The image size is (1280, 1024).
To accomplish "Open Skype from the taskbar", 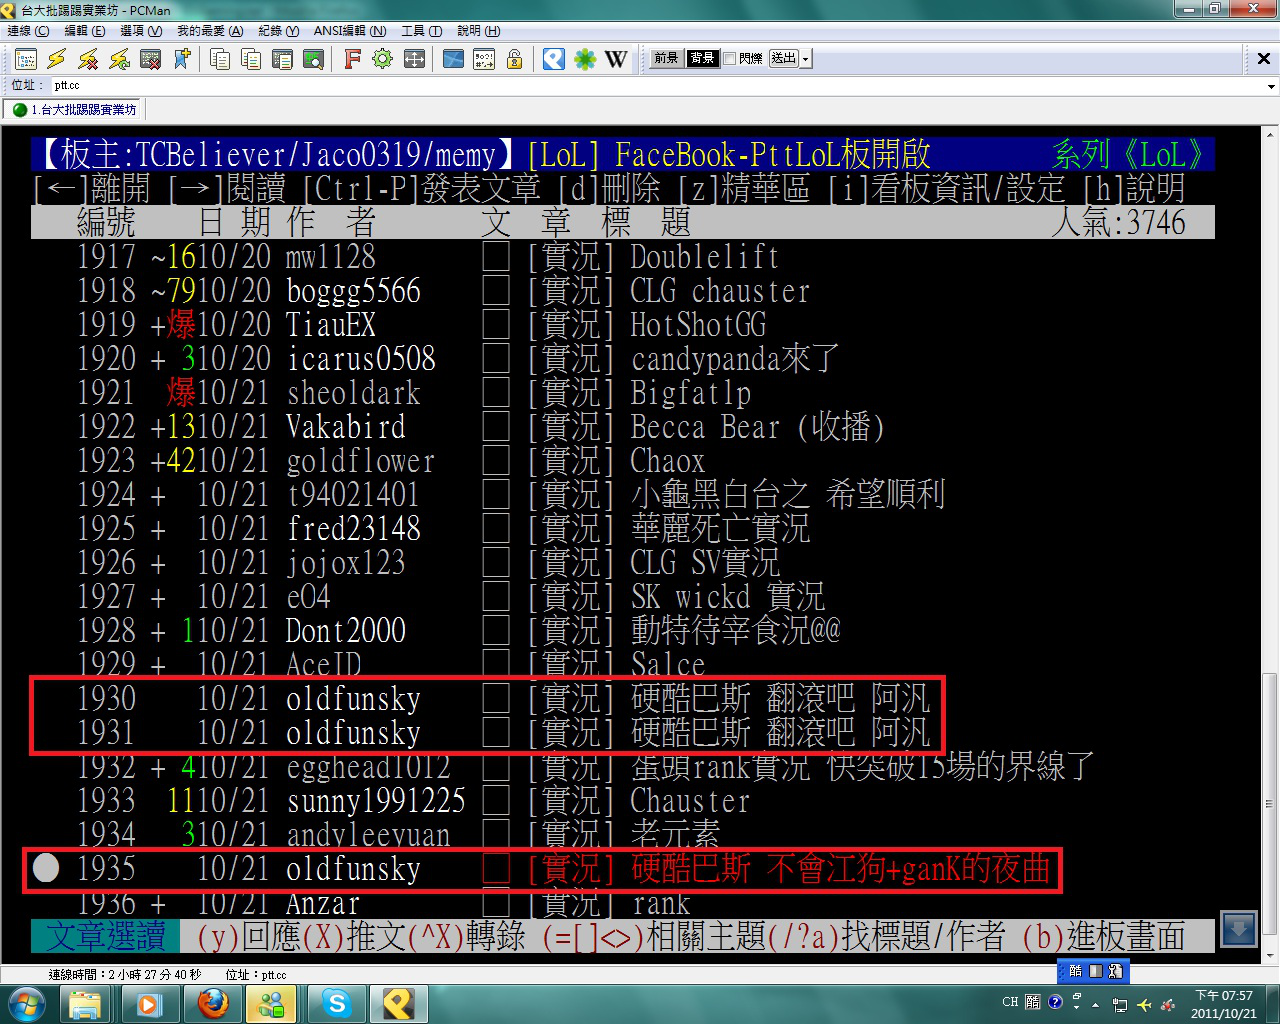I will coord(337,1003).
